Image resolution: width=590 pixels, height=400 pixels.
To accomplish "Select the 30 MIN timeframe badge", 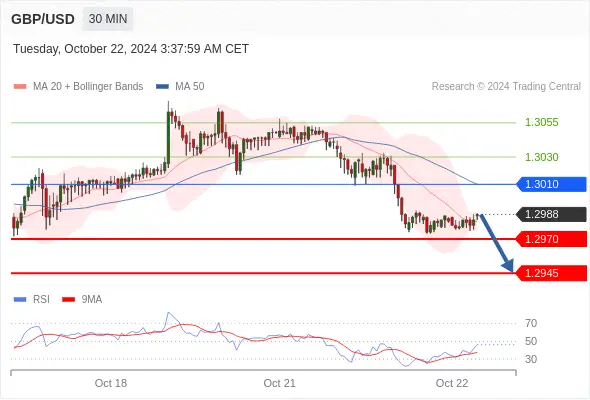I will tap(108, 19).
